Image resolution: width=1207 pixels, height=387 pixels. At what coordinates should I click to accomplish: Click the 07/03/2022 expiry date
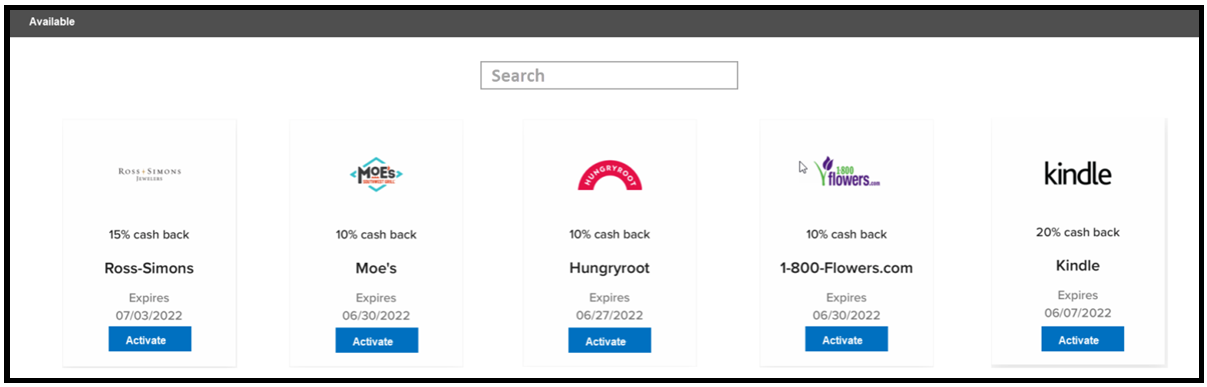pyautogui.click(x=149, y=315)
